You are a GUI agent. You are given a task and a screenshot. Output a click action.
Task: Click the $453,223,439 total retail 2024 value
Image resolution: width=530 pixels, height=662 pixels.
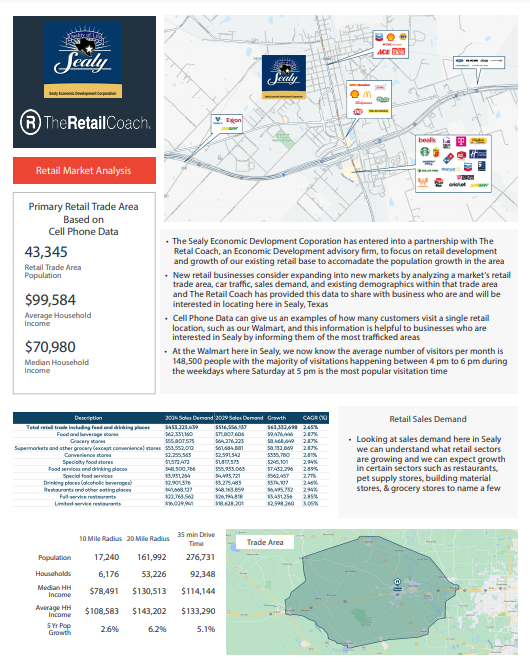182,427
